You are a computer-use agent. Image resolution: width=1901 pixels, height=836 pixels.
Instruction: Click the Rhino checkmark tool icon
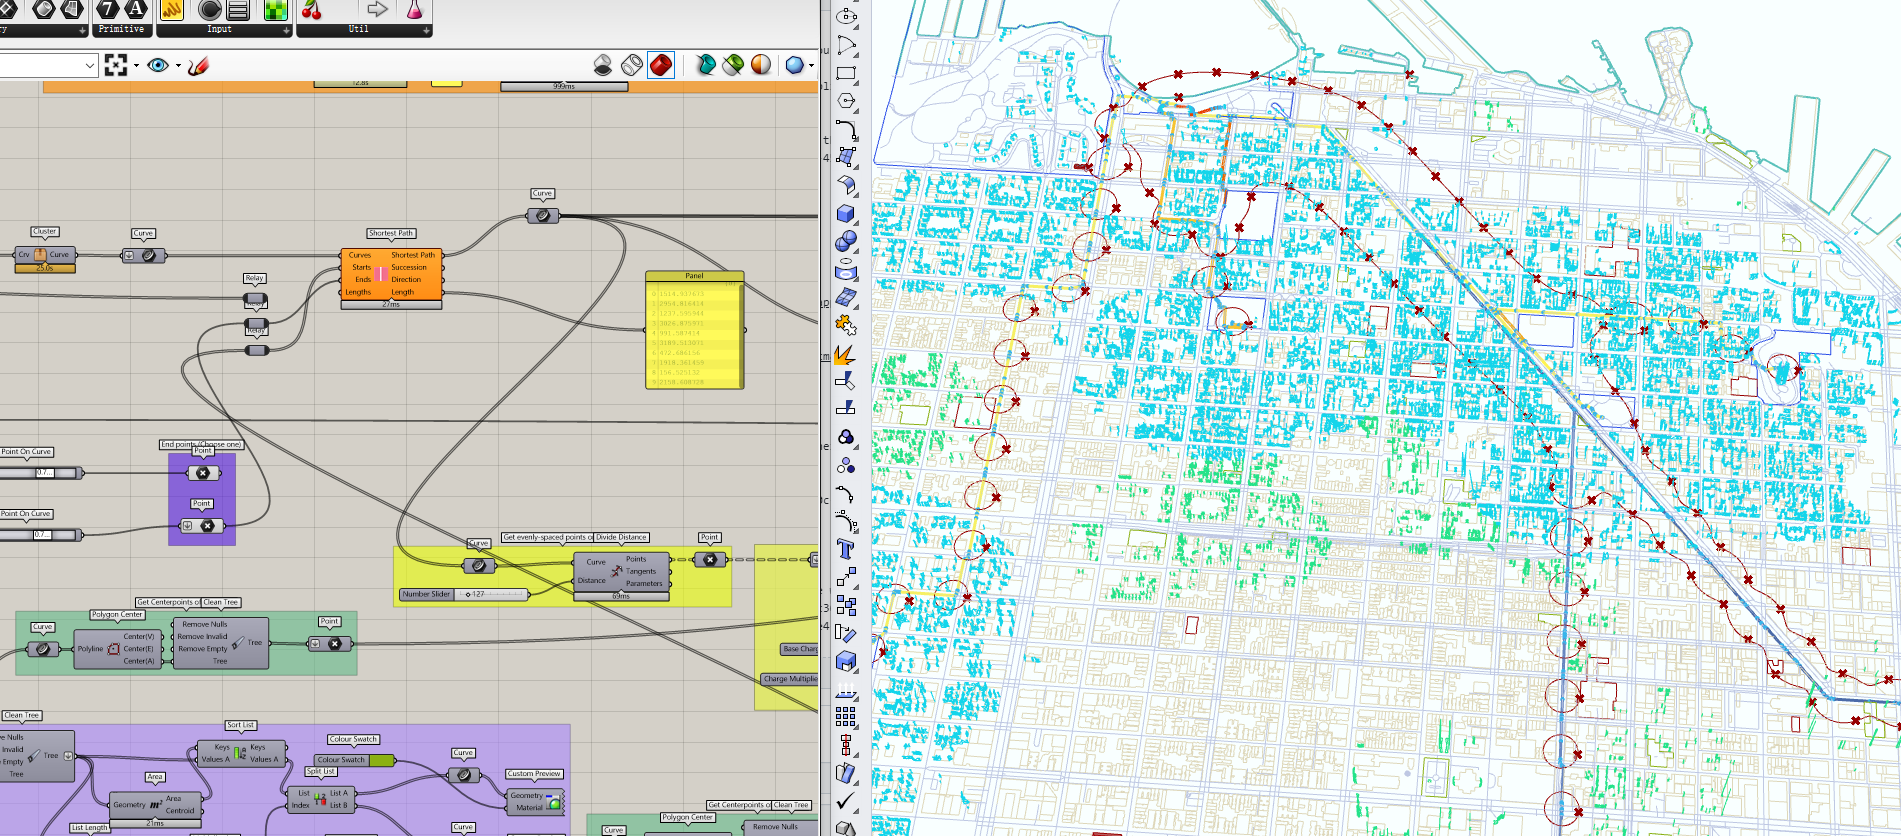pos(845,801)
